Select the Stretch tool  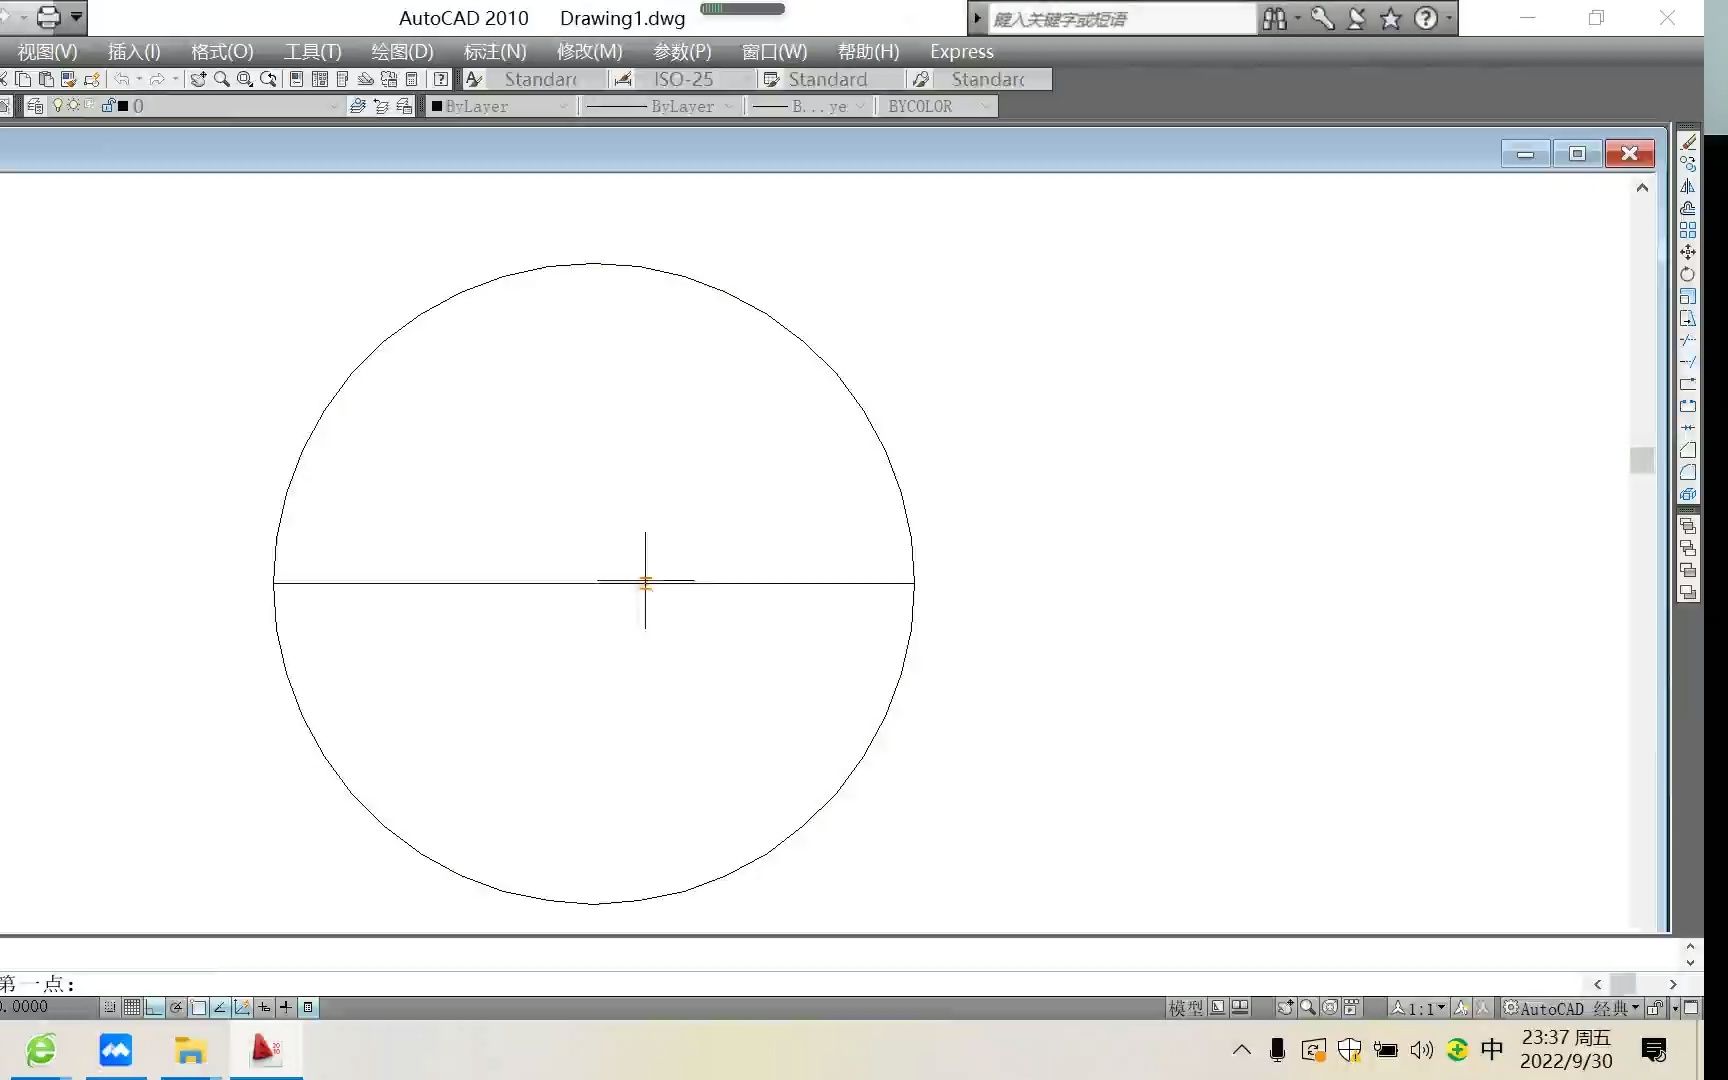click(x=1688, y=318)
